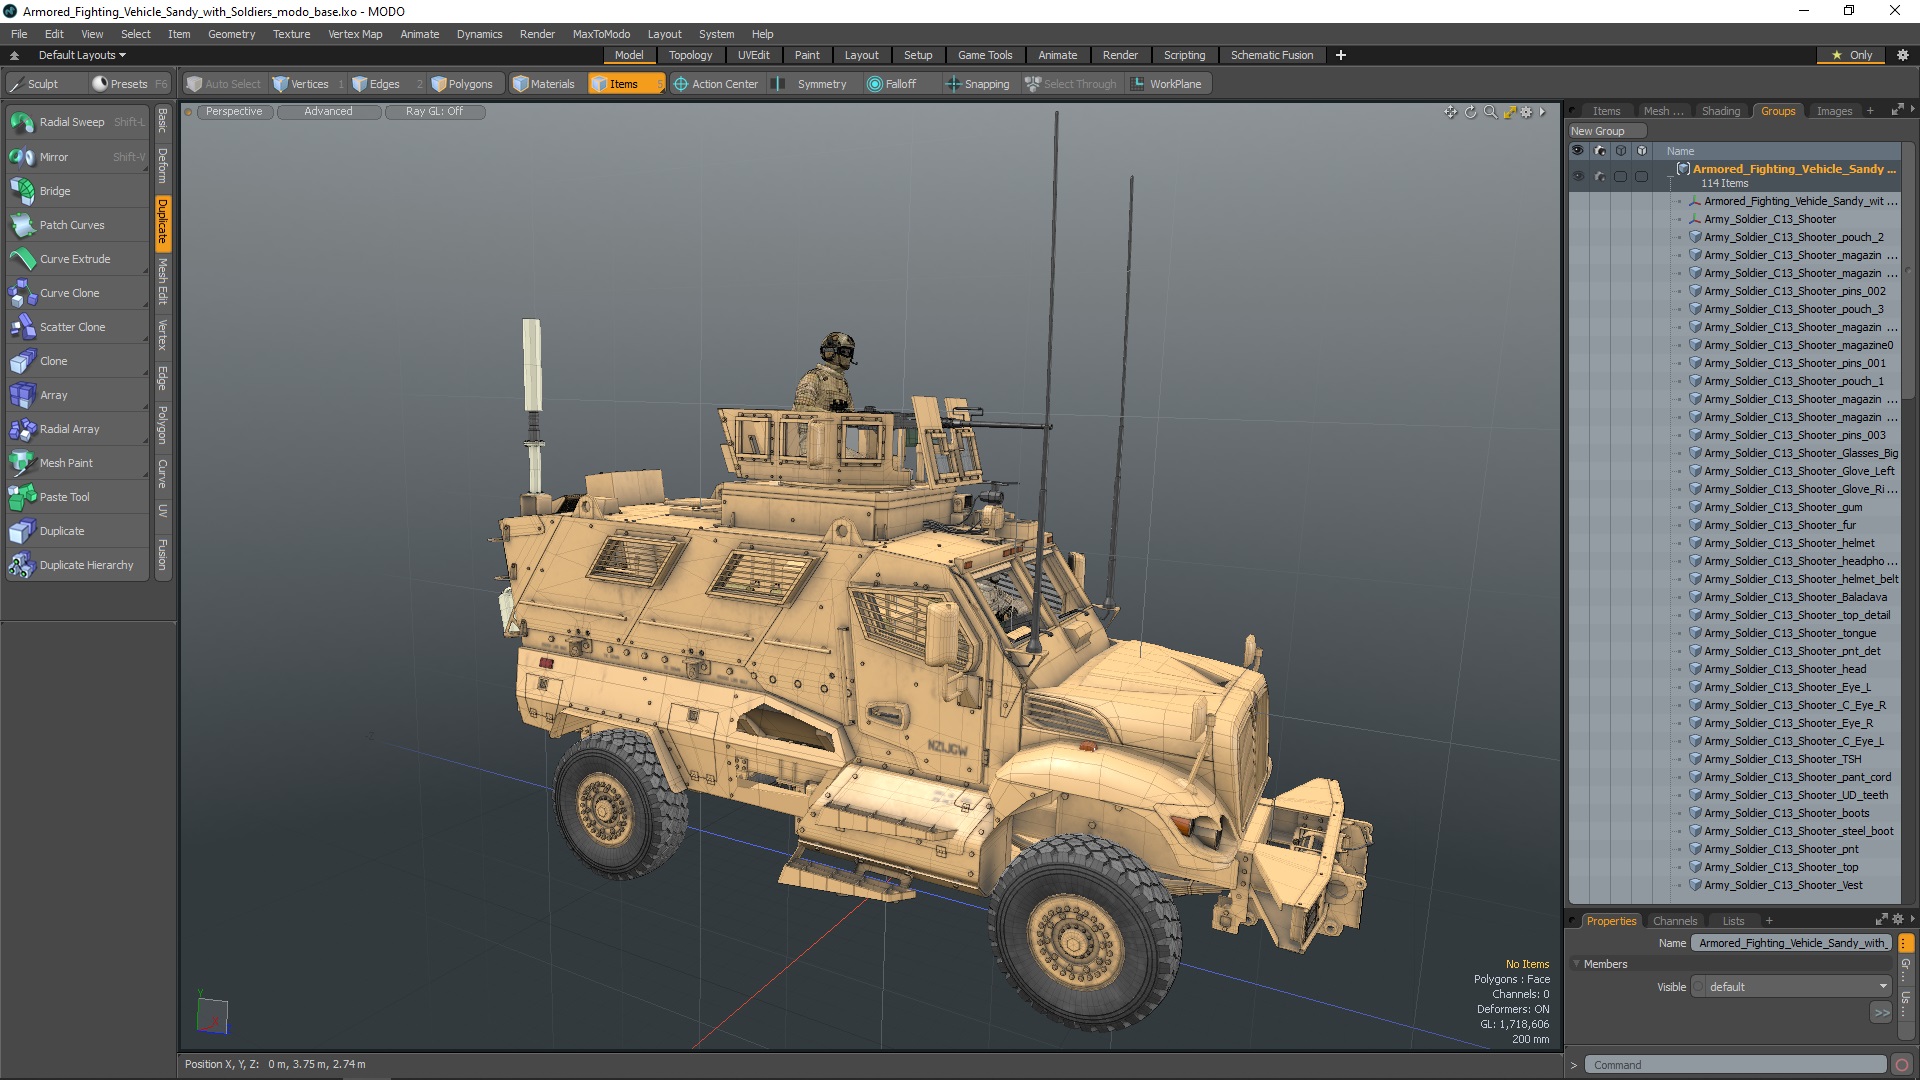Pick the Curve Extrude tool
Viewport: 1920px width, 1080px height.
pos(77,259)
